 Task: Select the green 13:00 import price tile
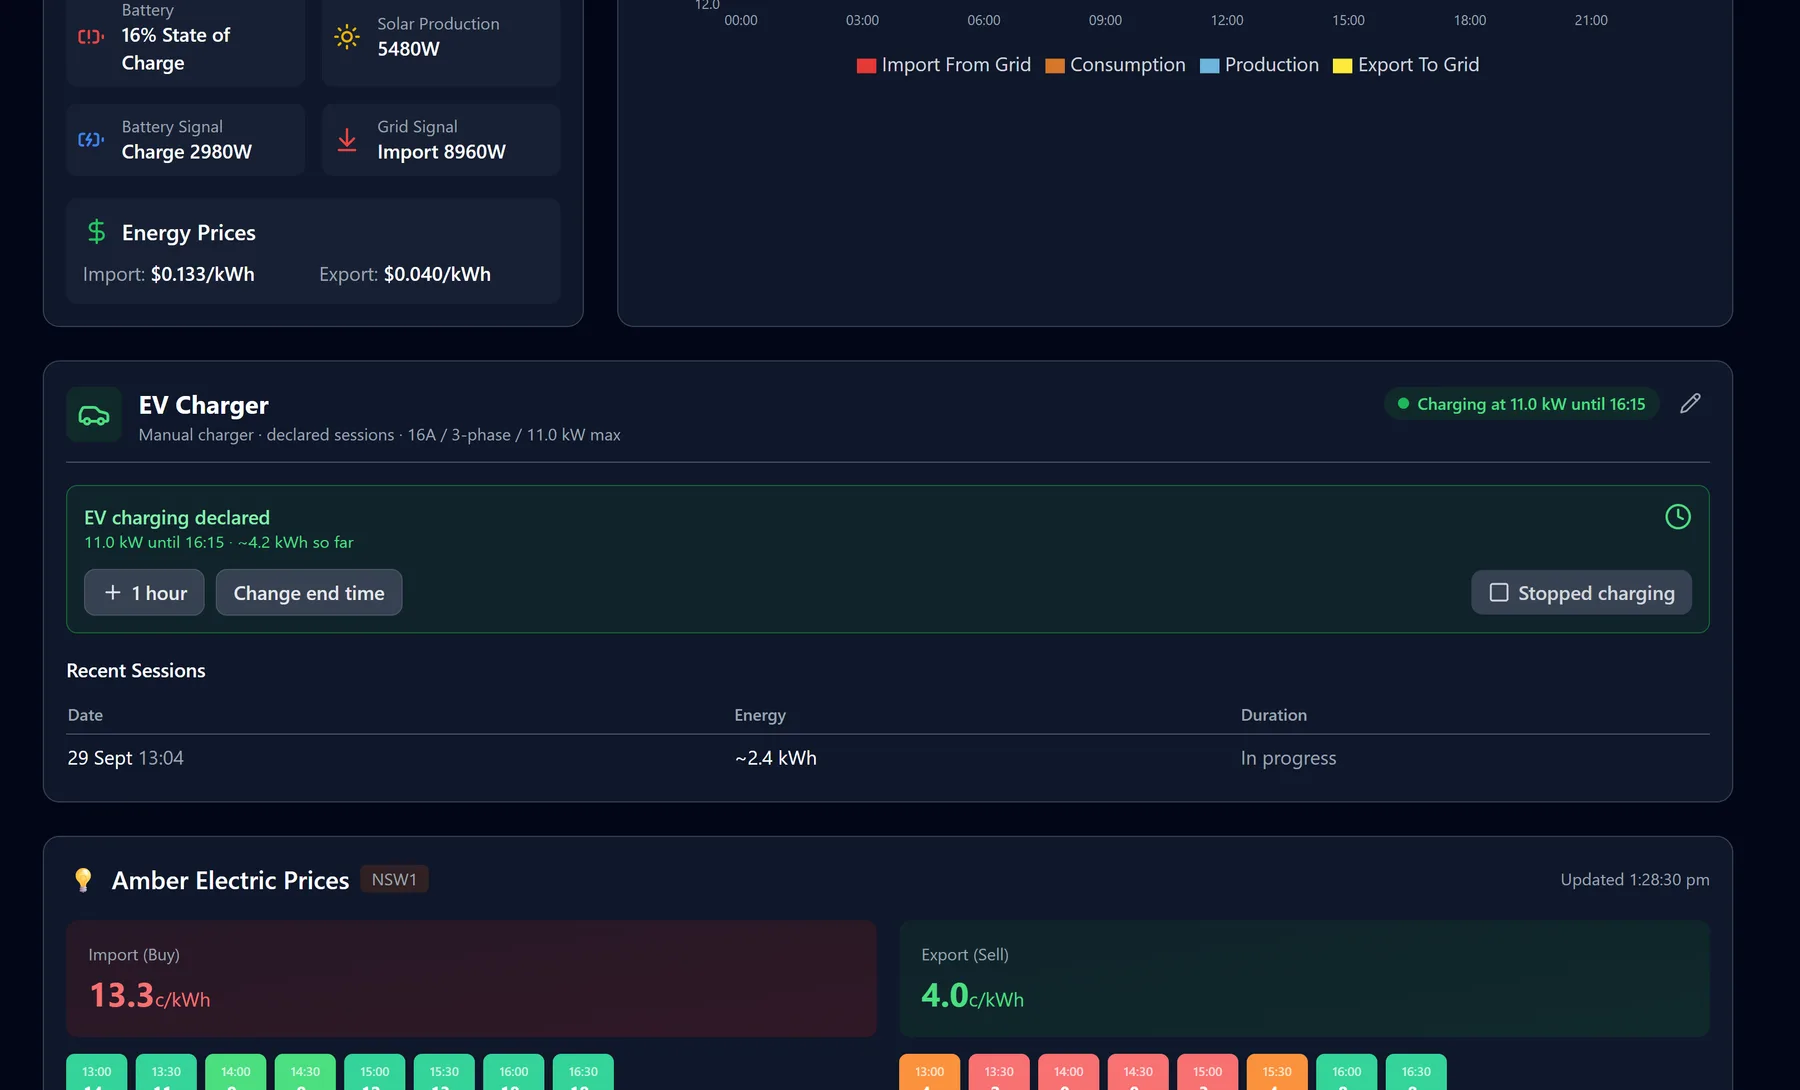97,1072
